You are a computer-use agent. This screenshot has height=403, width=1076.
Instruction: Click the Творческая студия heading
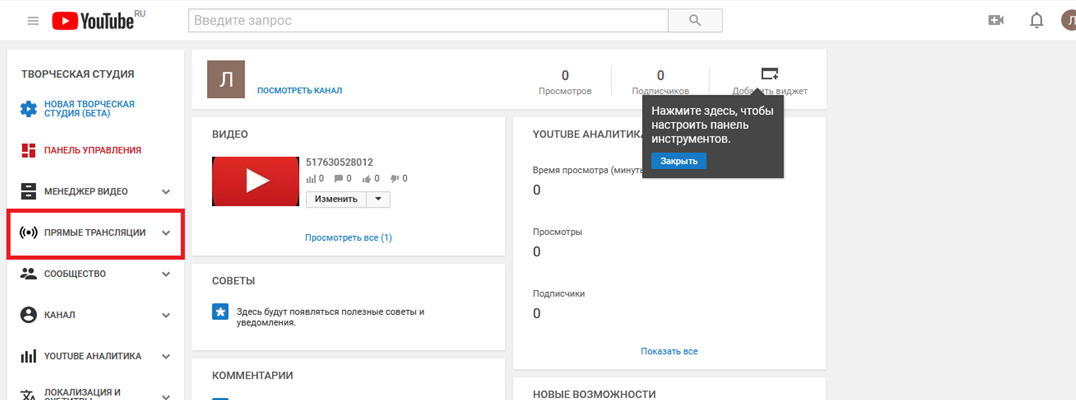click(x=78, y=74)
